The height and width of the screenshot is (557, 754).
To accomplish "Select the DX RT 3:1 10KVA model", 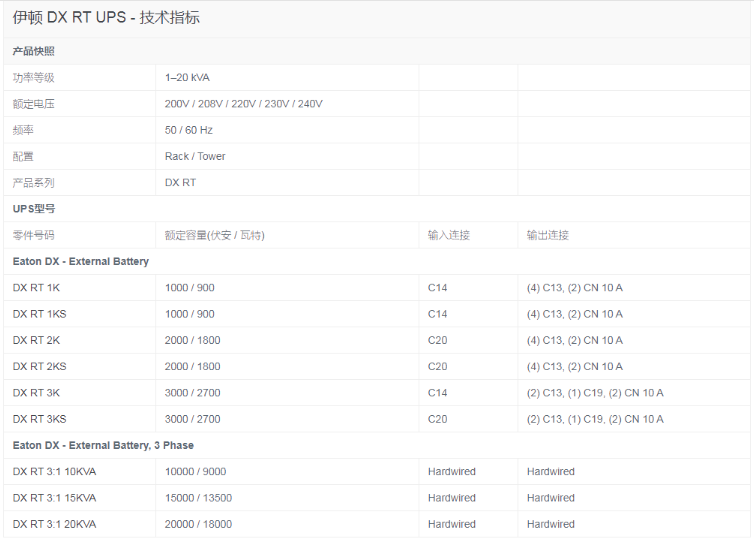I will (x=54, y=471).
